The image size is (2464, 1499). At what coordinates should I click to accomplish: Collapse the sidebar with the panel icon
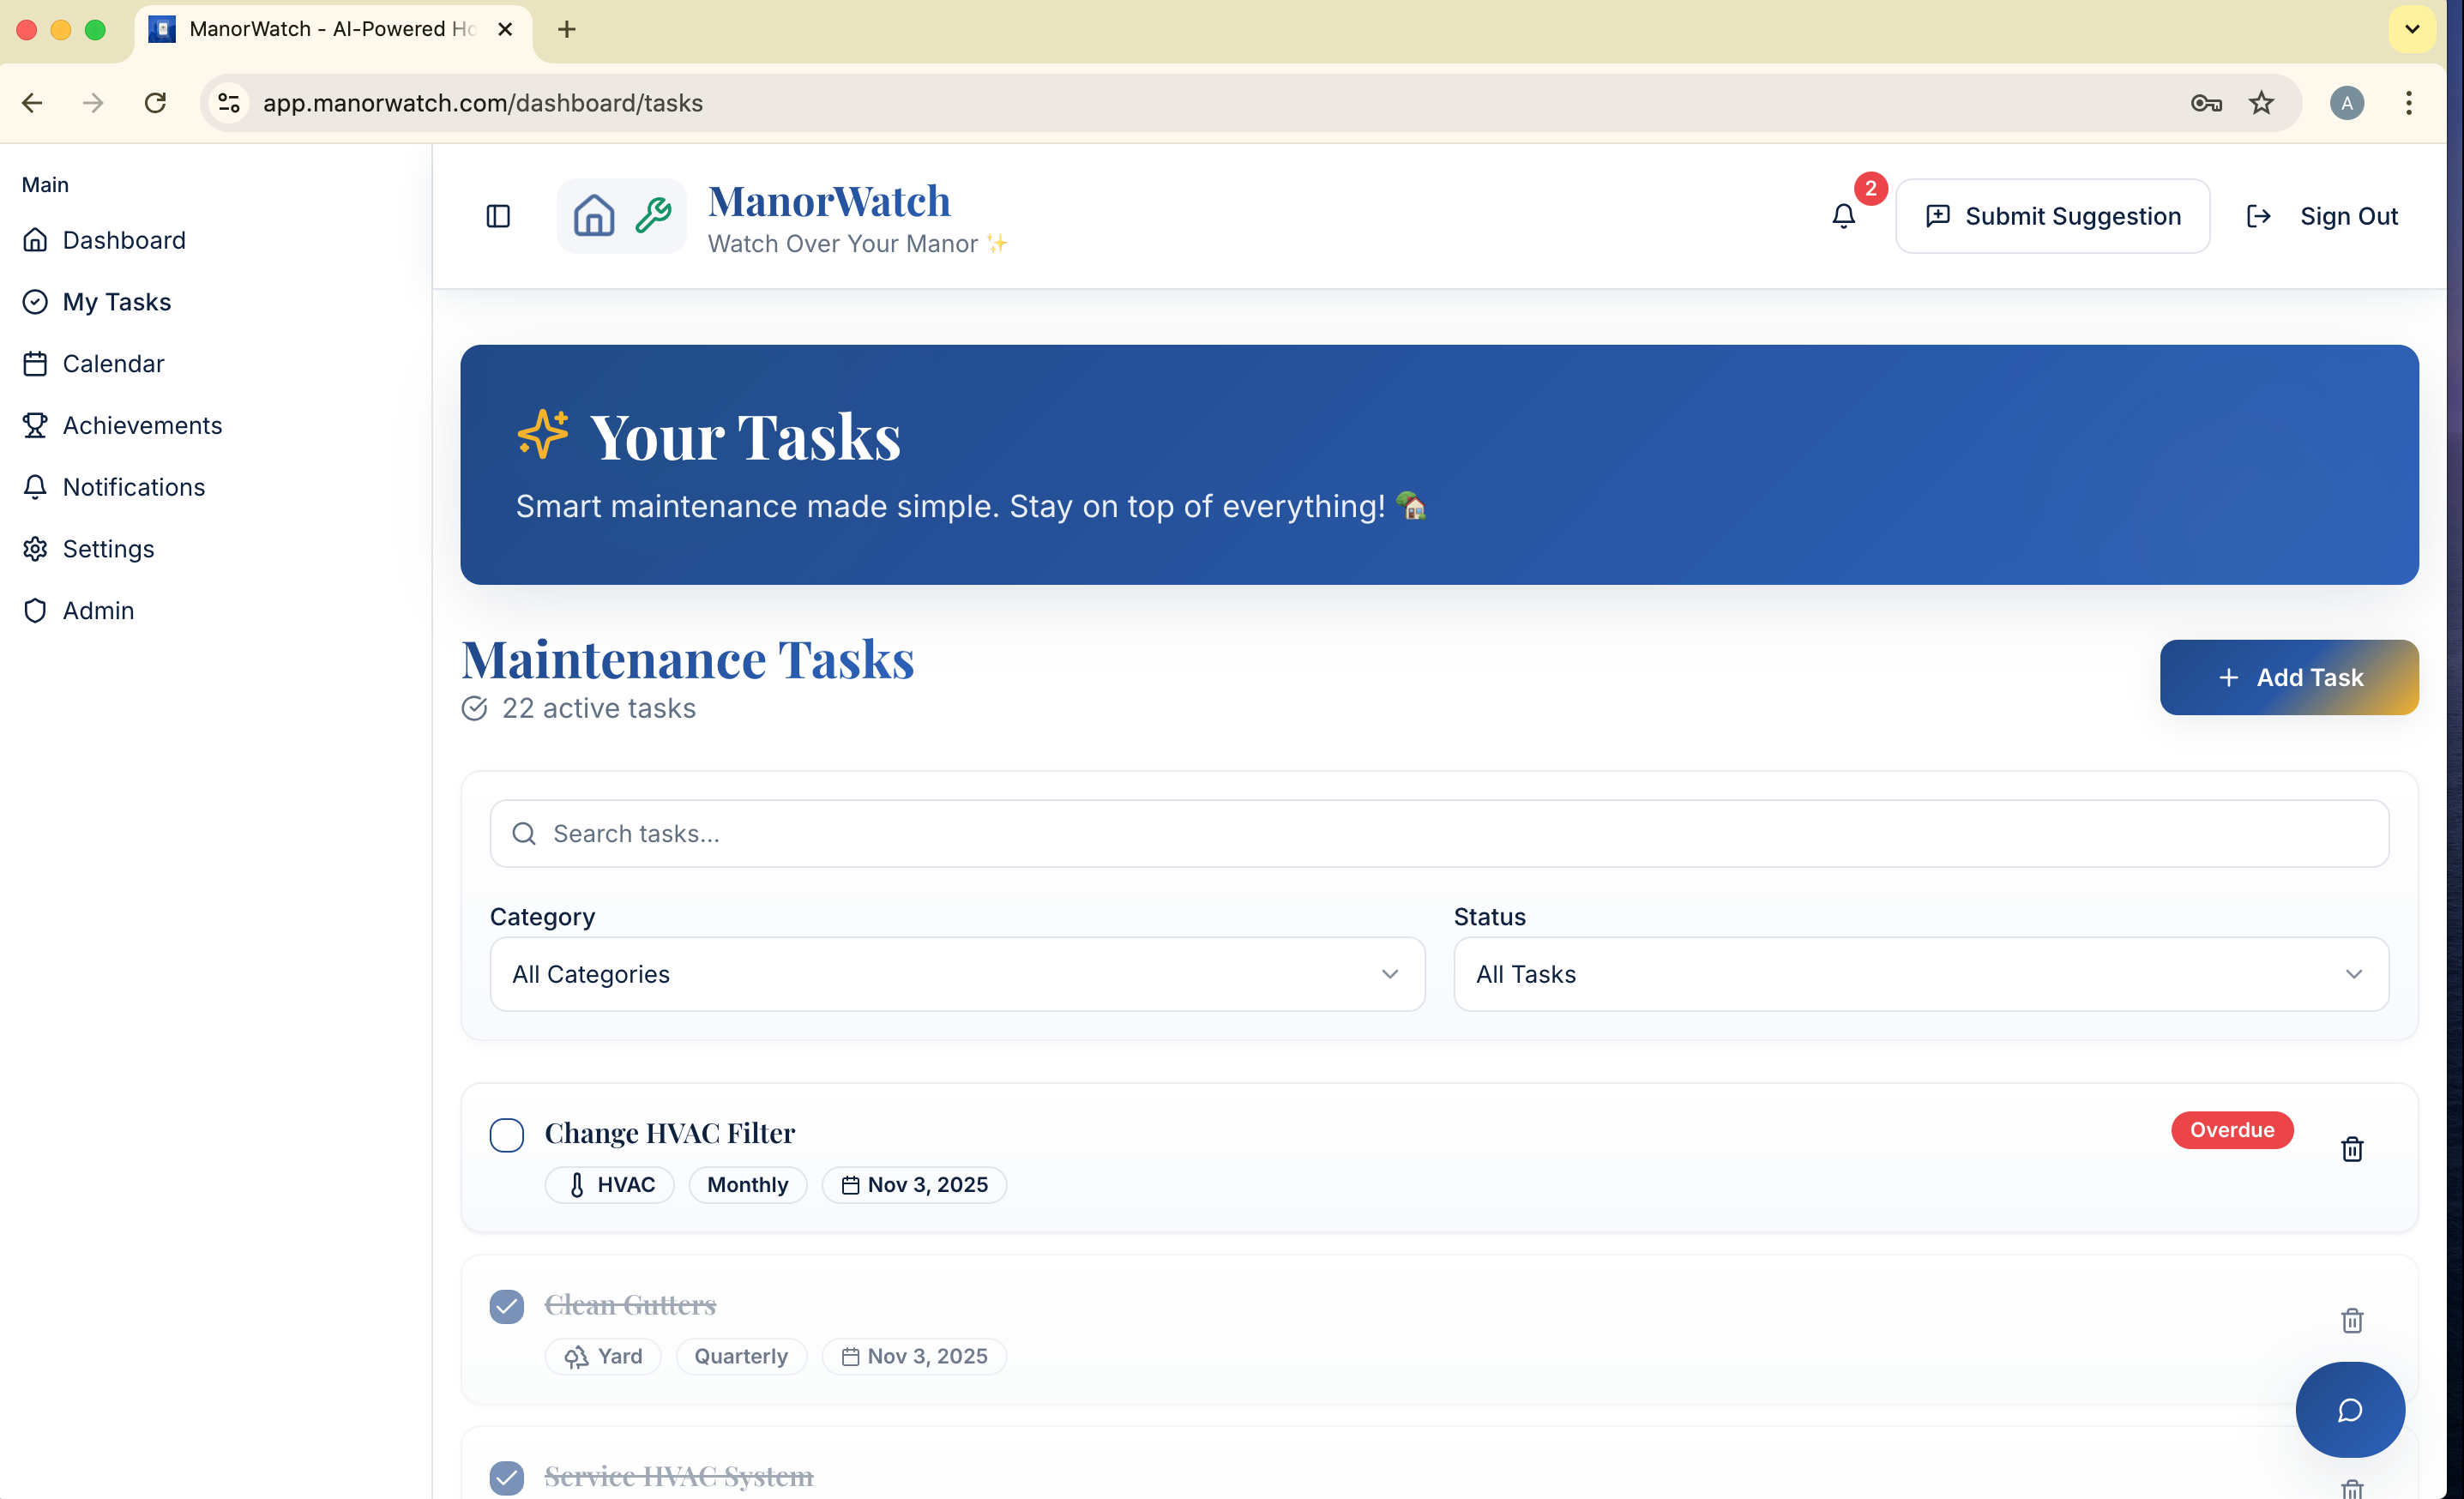(497, 216)
